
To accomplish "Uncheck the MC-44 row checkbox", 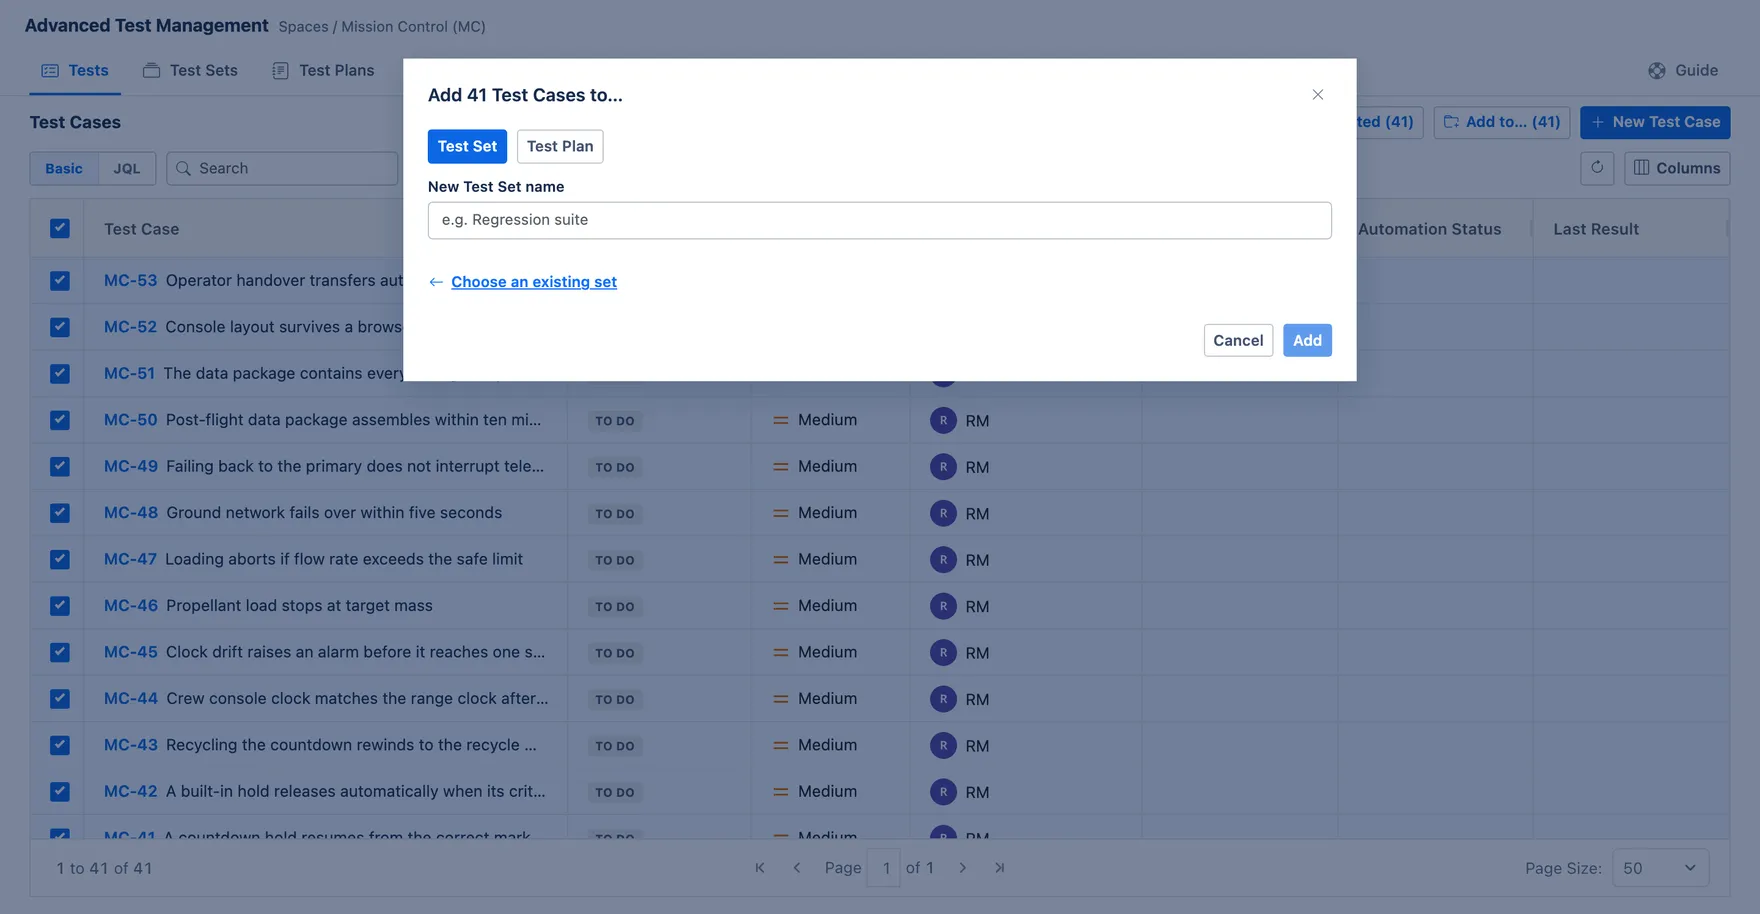I will click(60, 698).
